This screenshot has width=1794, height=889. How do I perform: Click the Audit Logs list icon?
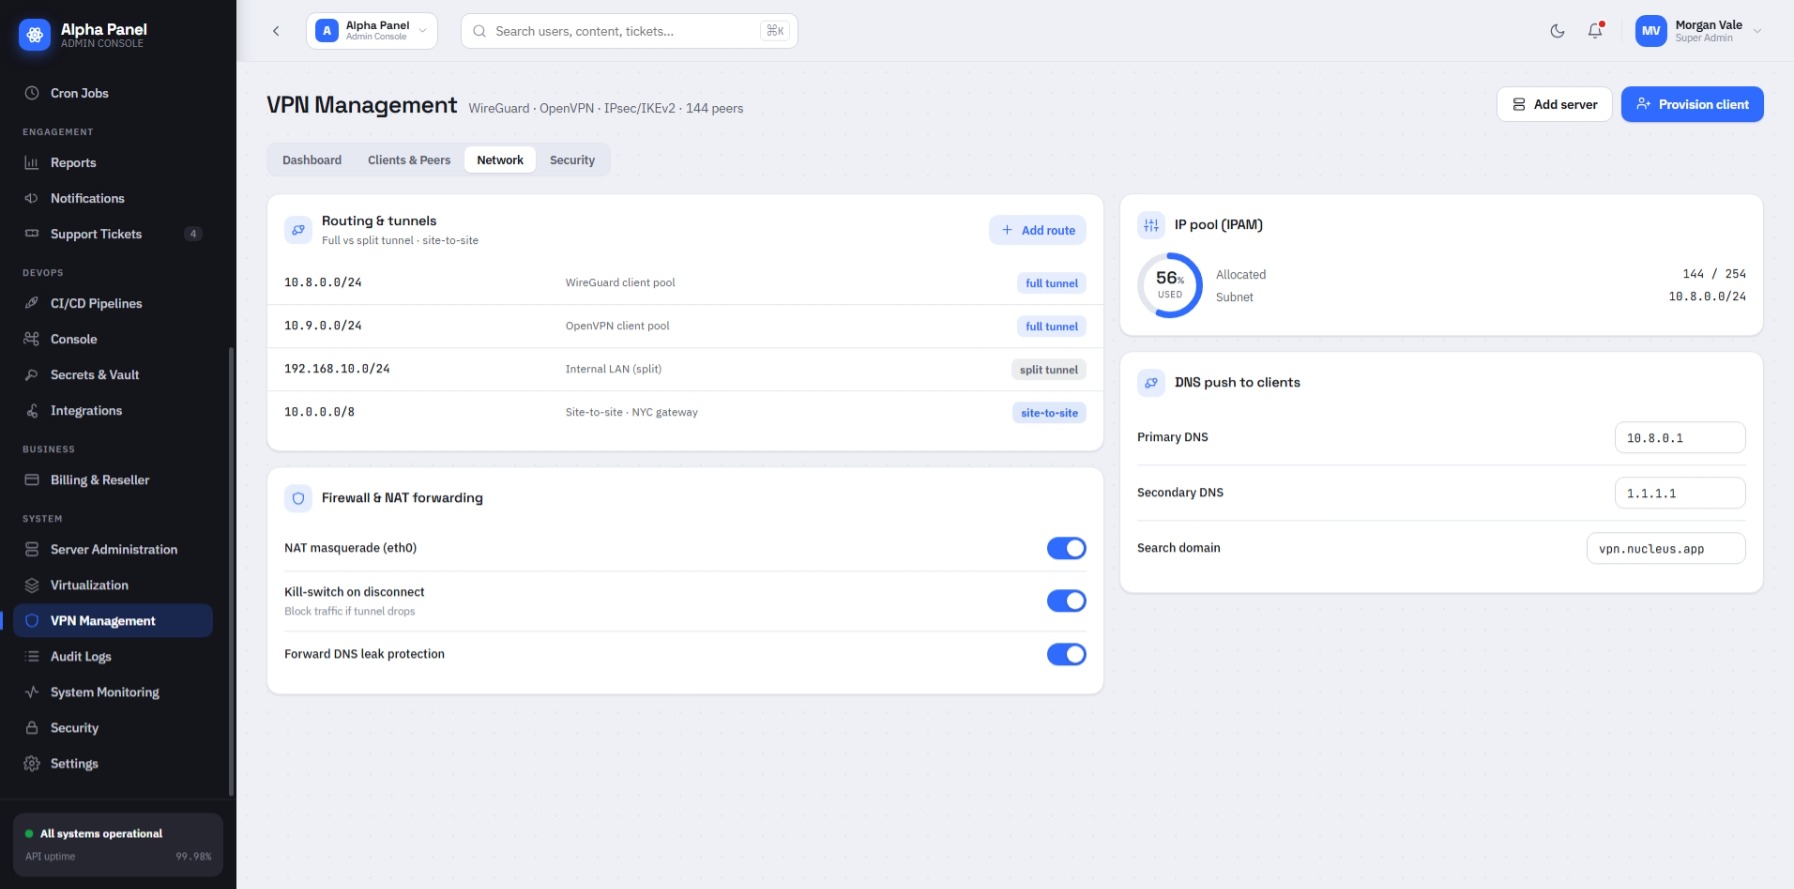tap(32, 656)
